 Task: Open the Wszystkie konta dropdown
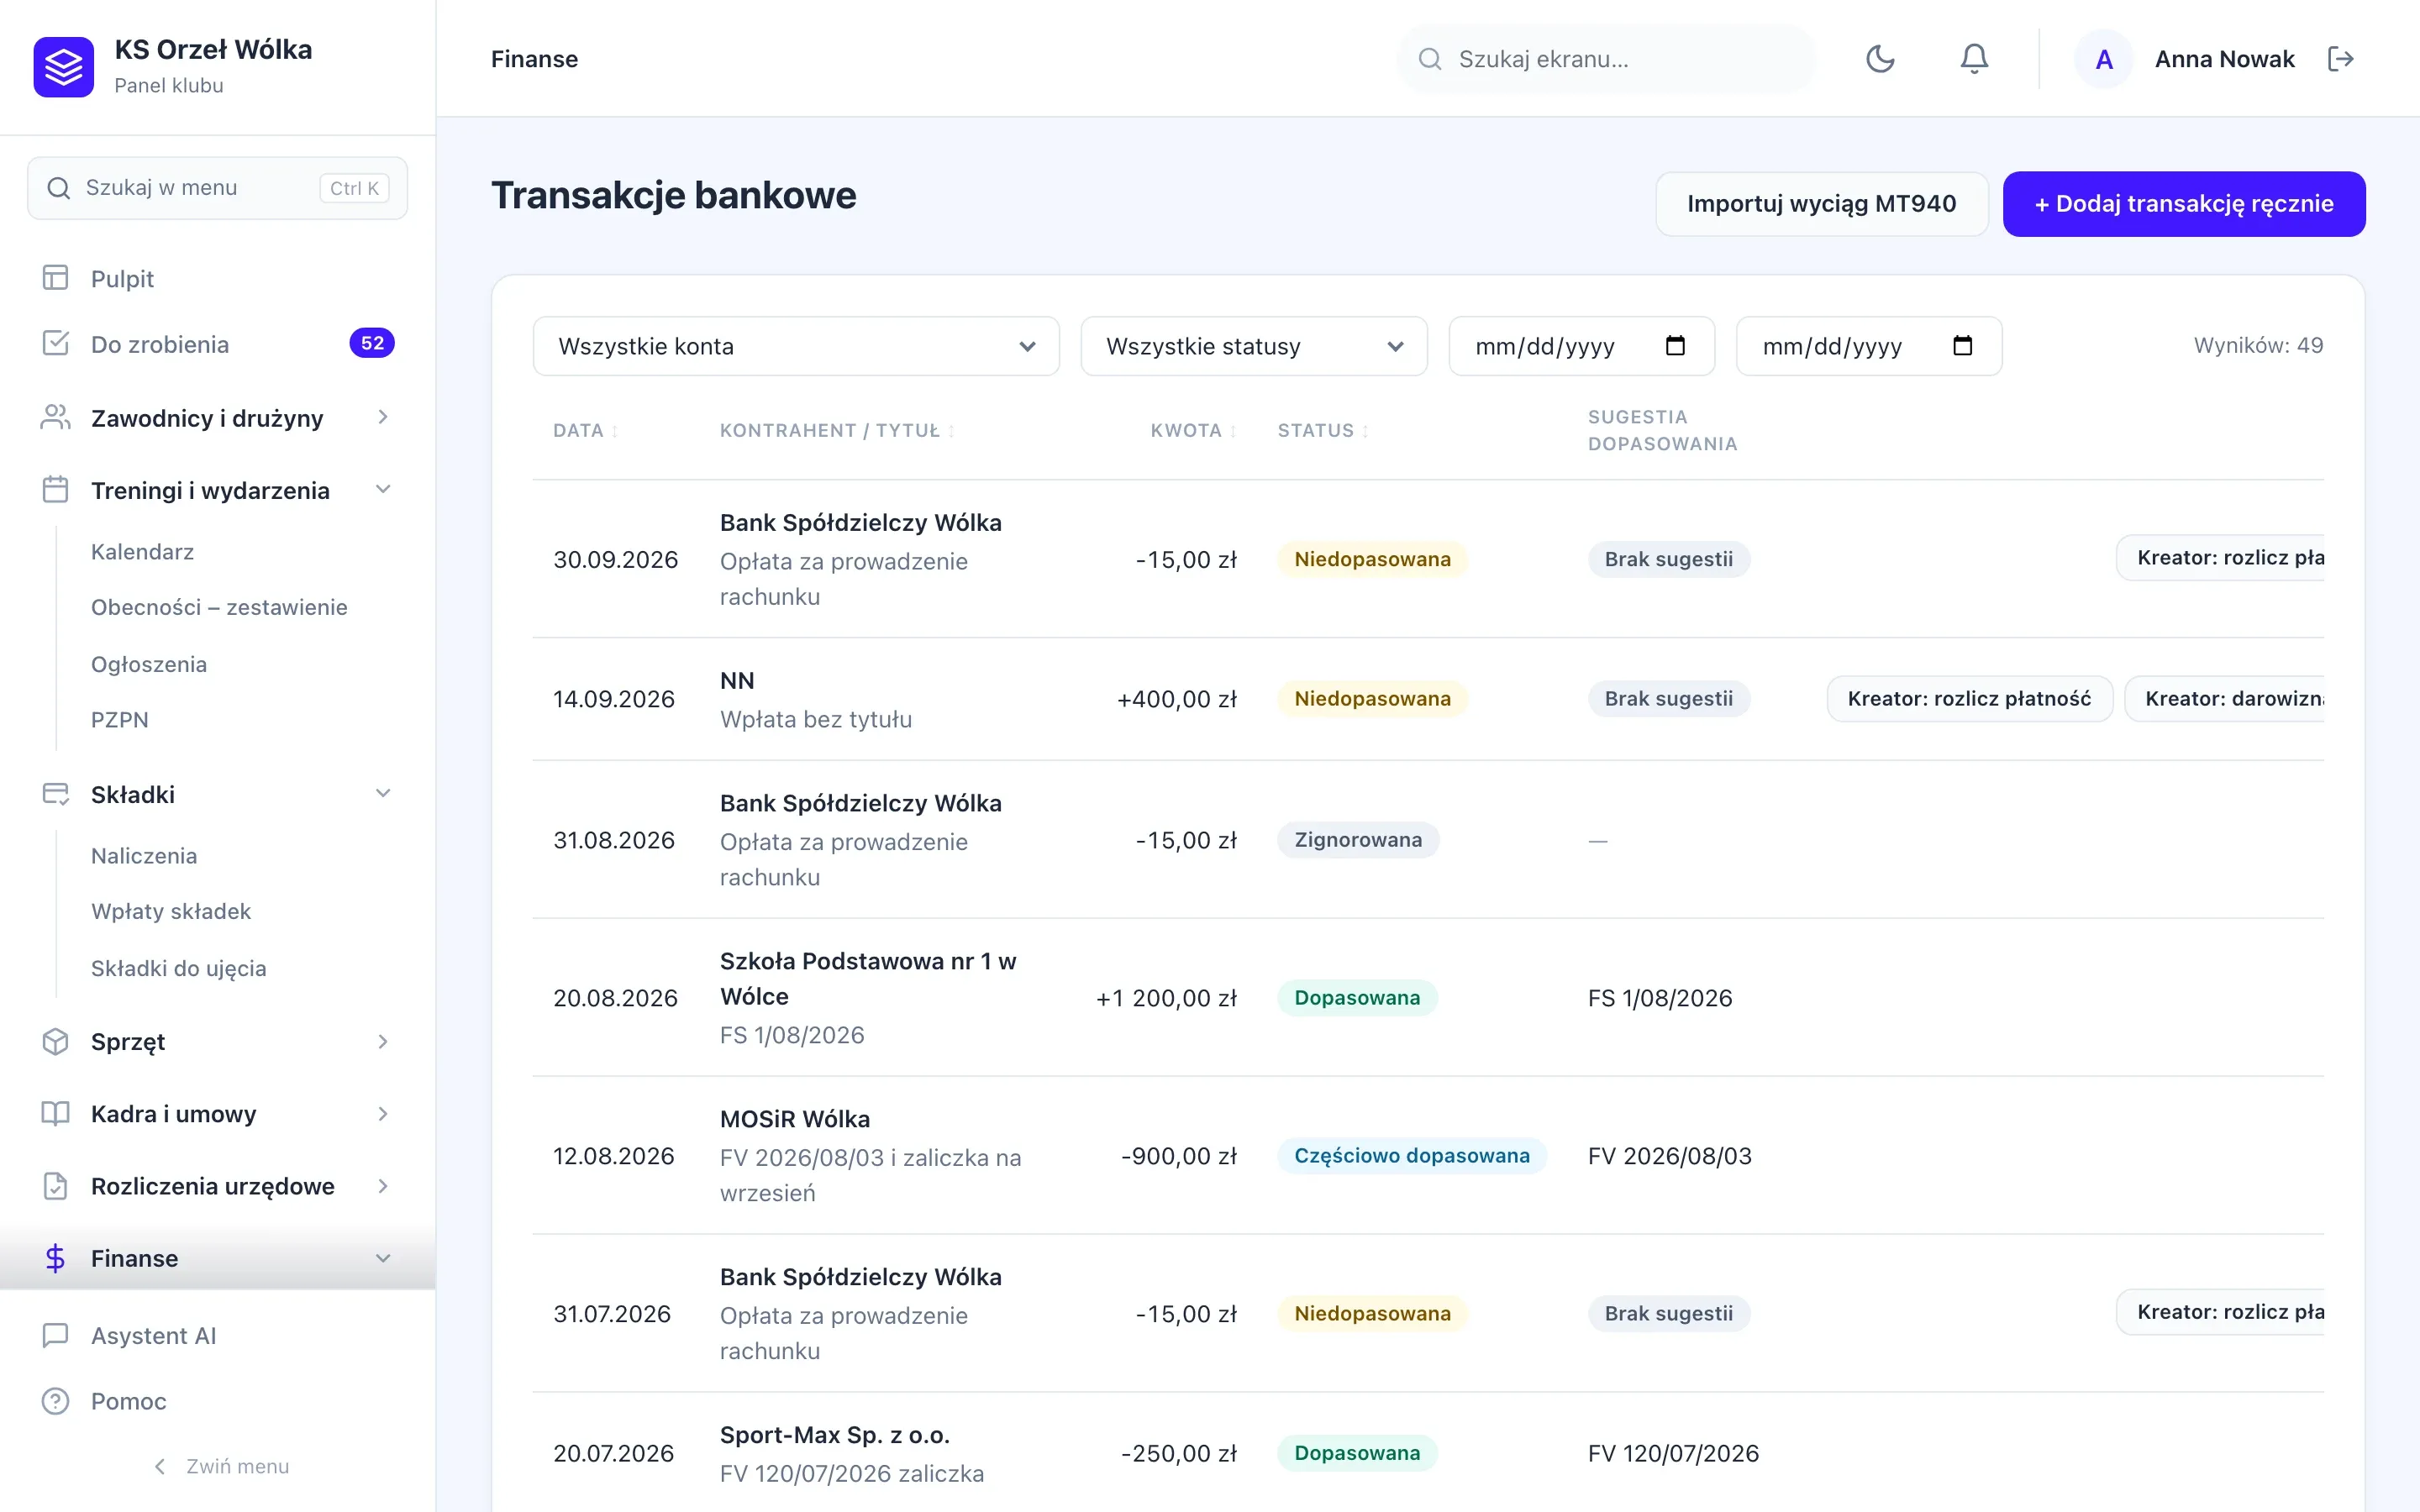[x=796, y=346]
